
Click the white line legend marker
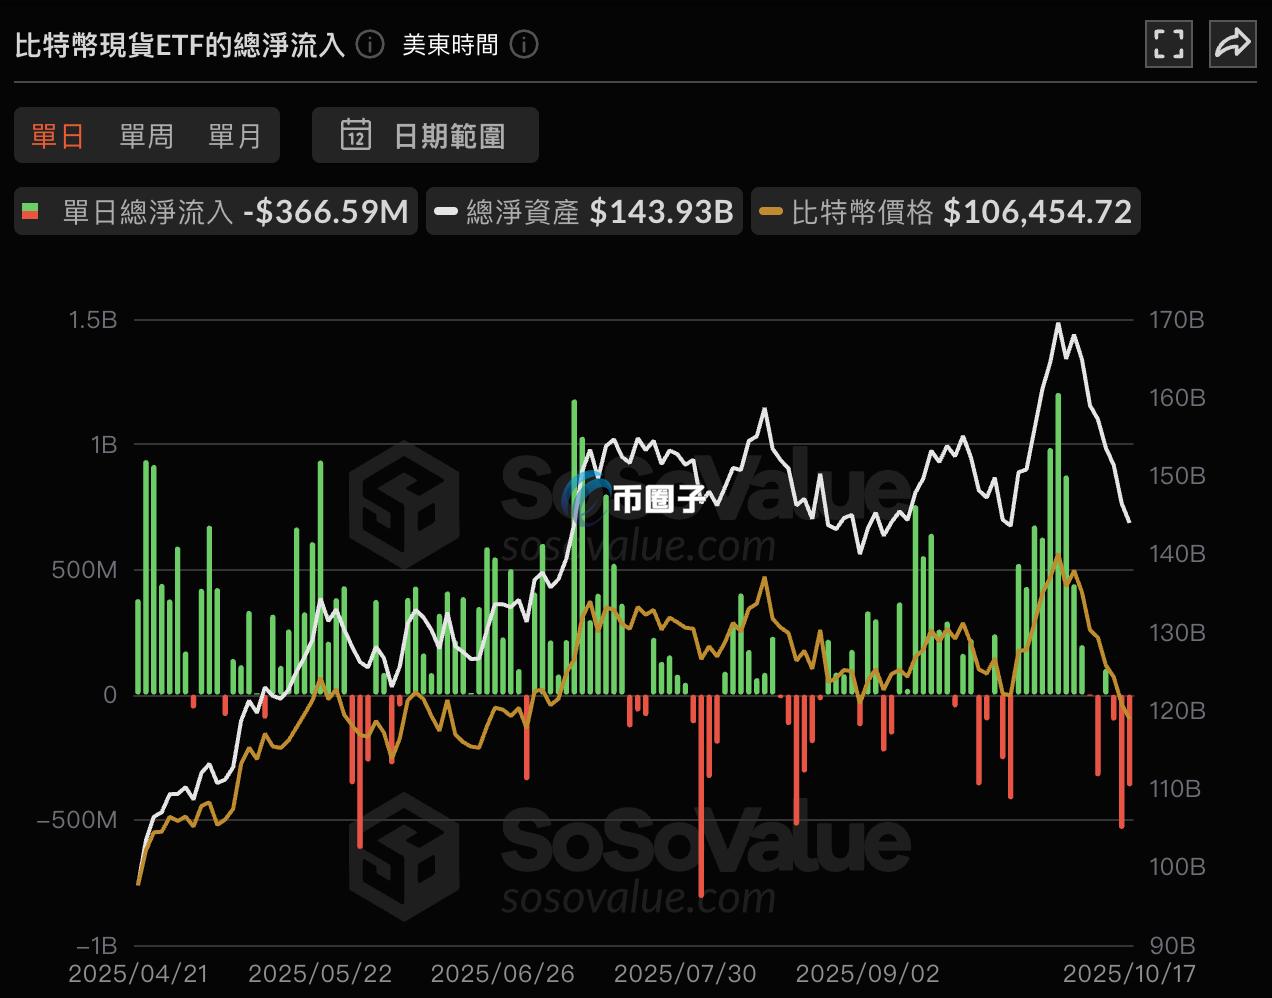point(447,212)
